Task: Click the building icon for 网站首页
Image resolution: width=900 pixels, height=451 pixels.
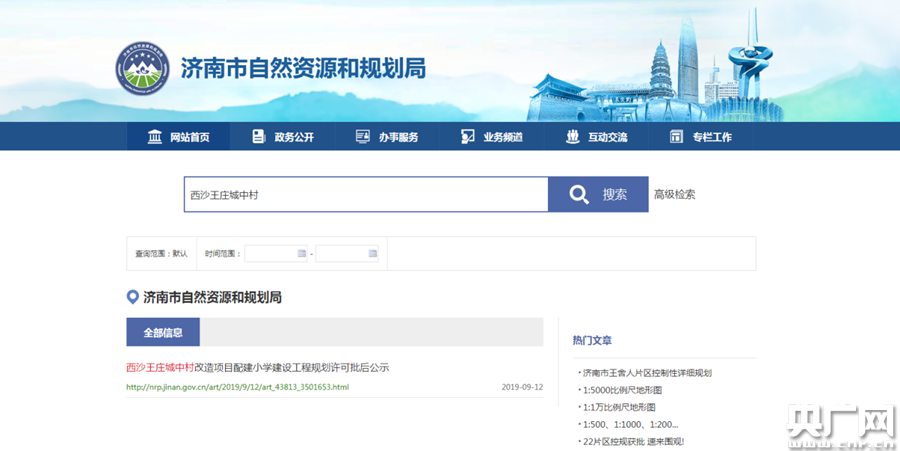Action: point(154,137)
